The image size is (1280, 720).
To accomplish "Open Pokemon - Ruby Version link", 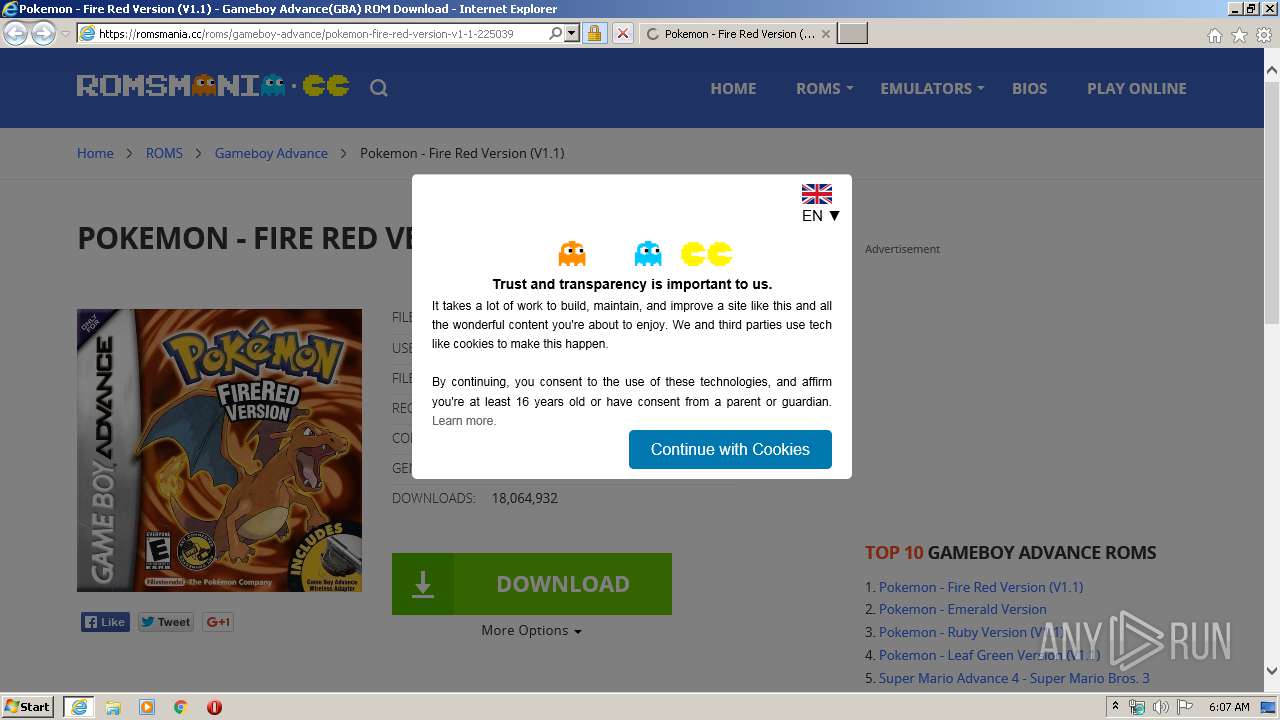I will [x=970, y=632].
